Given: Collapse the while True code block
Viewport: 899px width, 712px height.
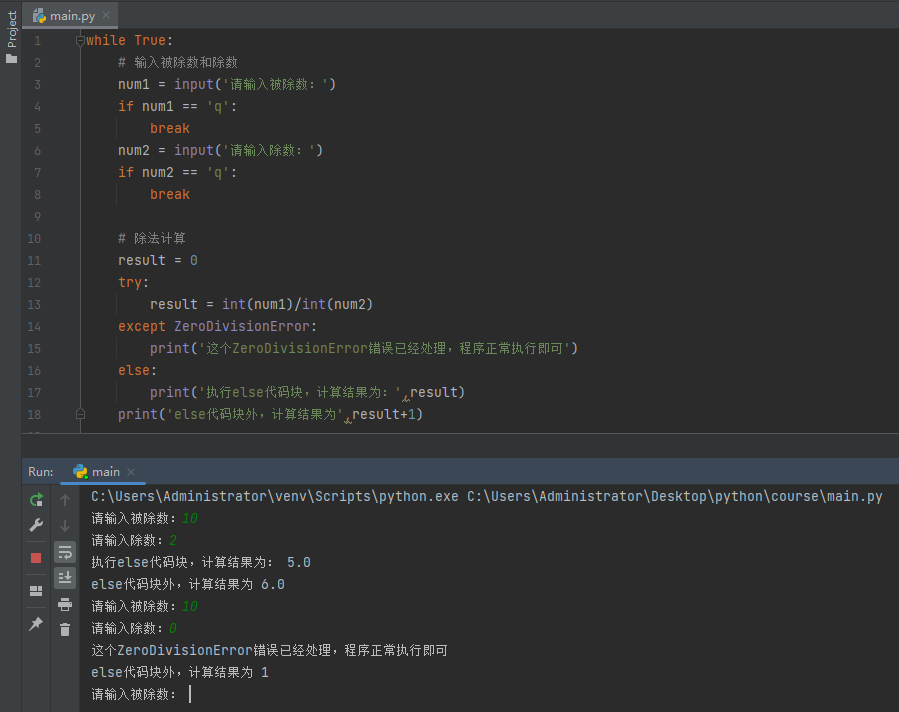Looking at the screenshot, I should coord(80,41).
